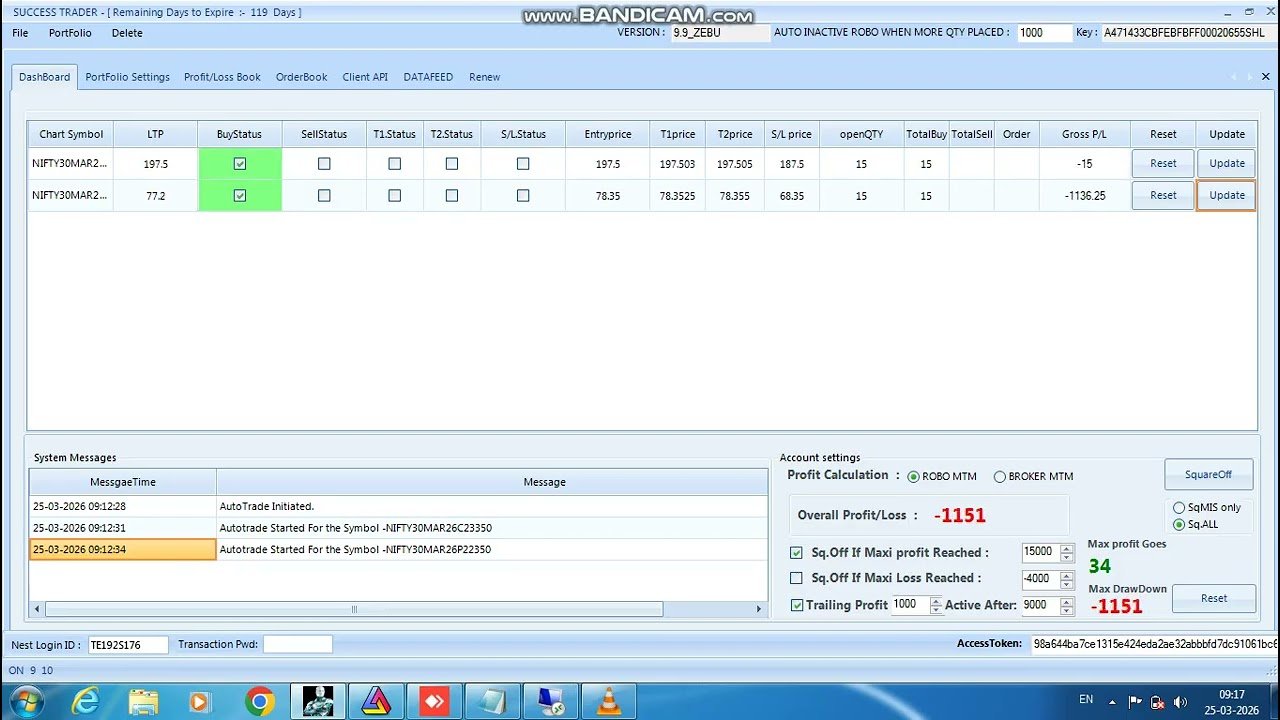
Task: Click the speaker icon in the system tray
Action: point(1181,700)
